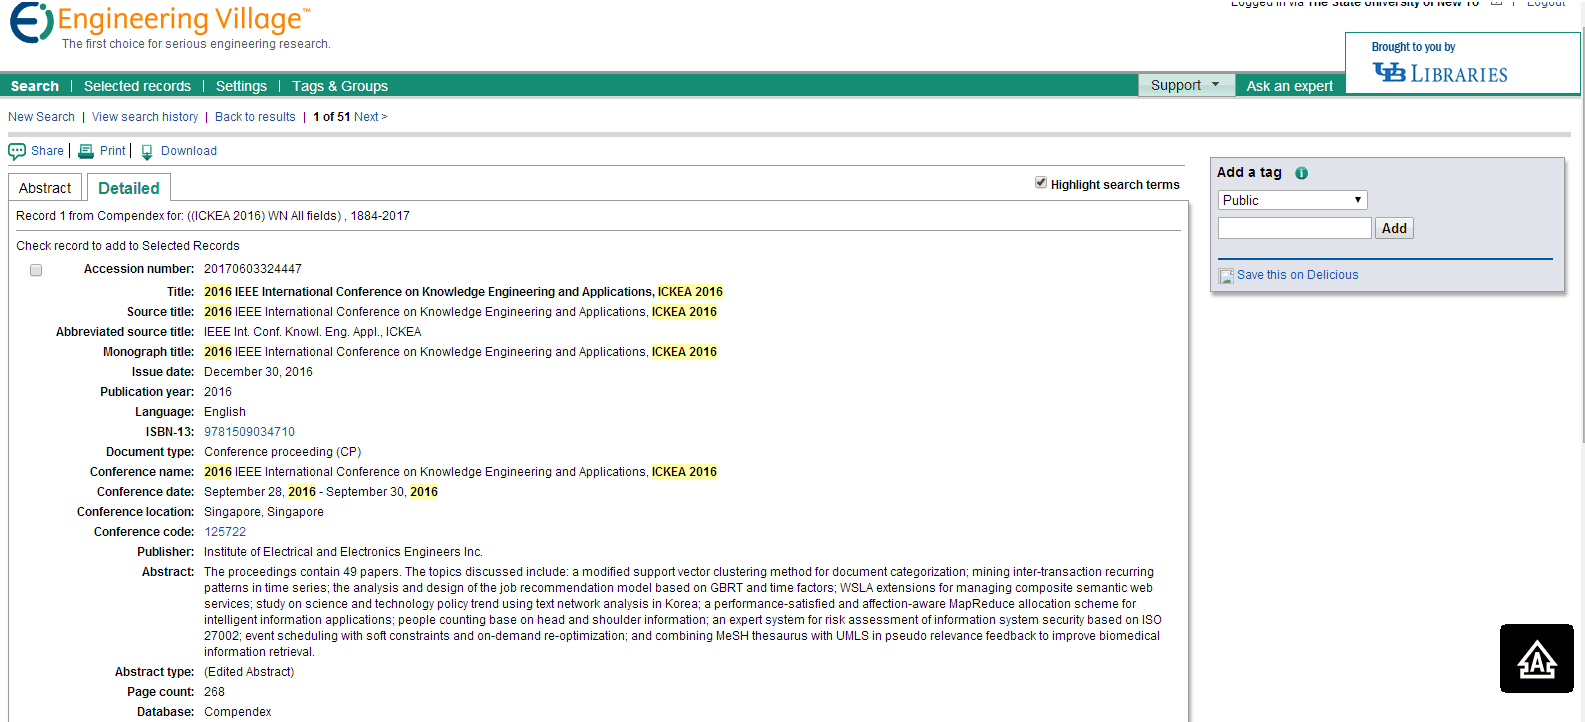The width and height of the screenshot is (1585, 722).
Task: Click the Engineering Village logo icon
Action: pos(31,22)
